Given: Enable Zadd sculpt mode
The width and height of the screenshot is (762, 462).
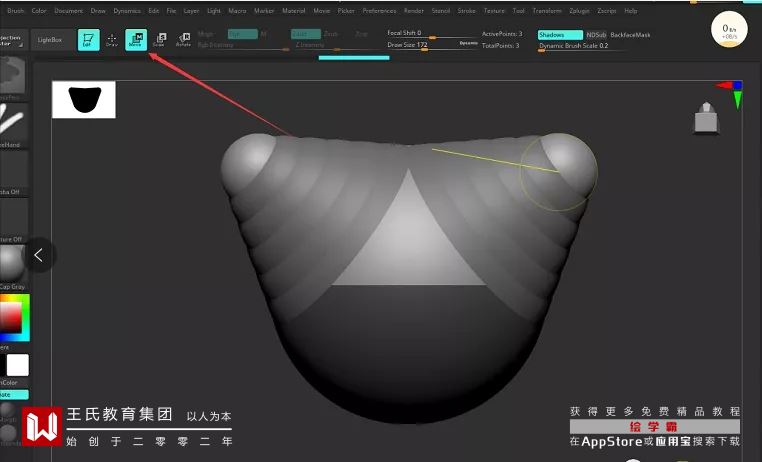Looking at the screenshot, I should 306,34.
